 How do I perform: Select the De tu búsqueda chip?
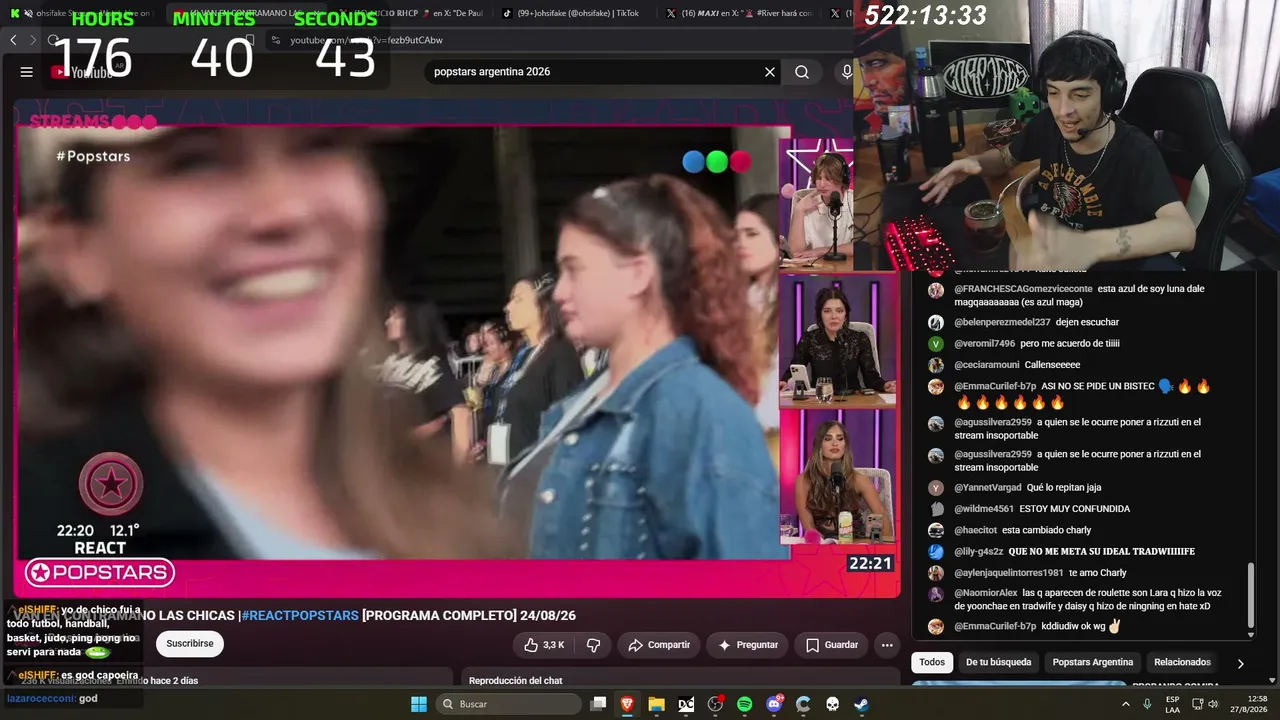pos(998,662)
